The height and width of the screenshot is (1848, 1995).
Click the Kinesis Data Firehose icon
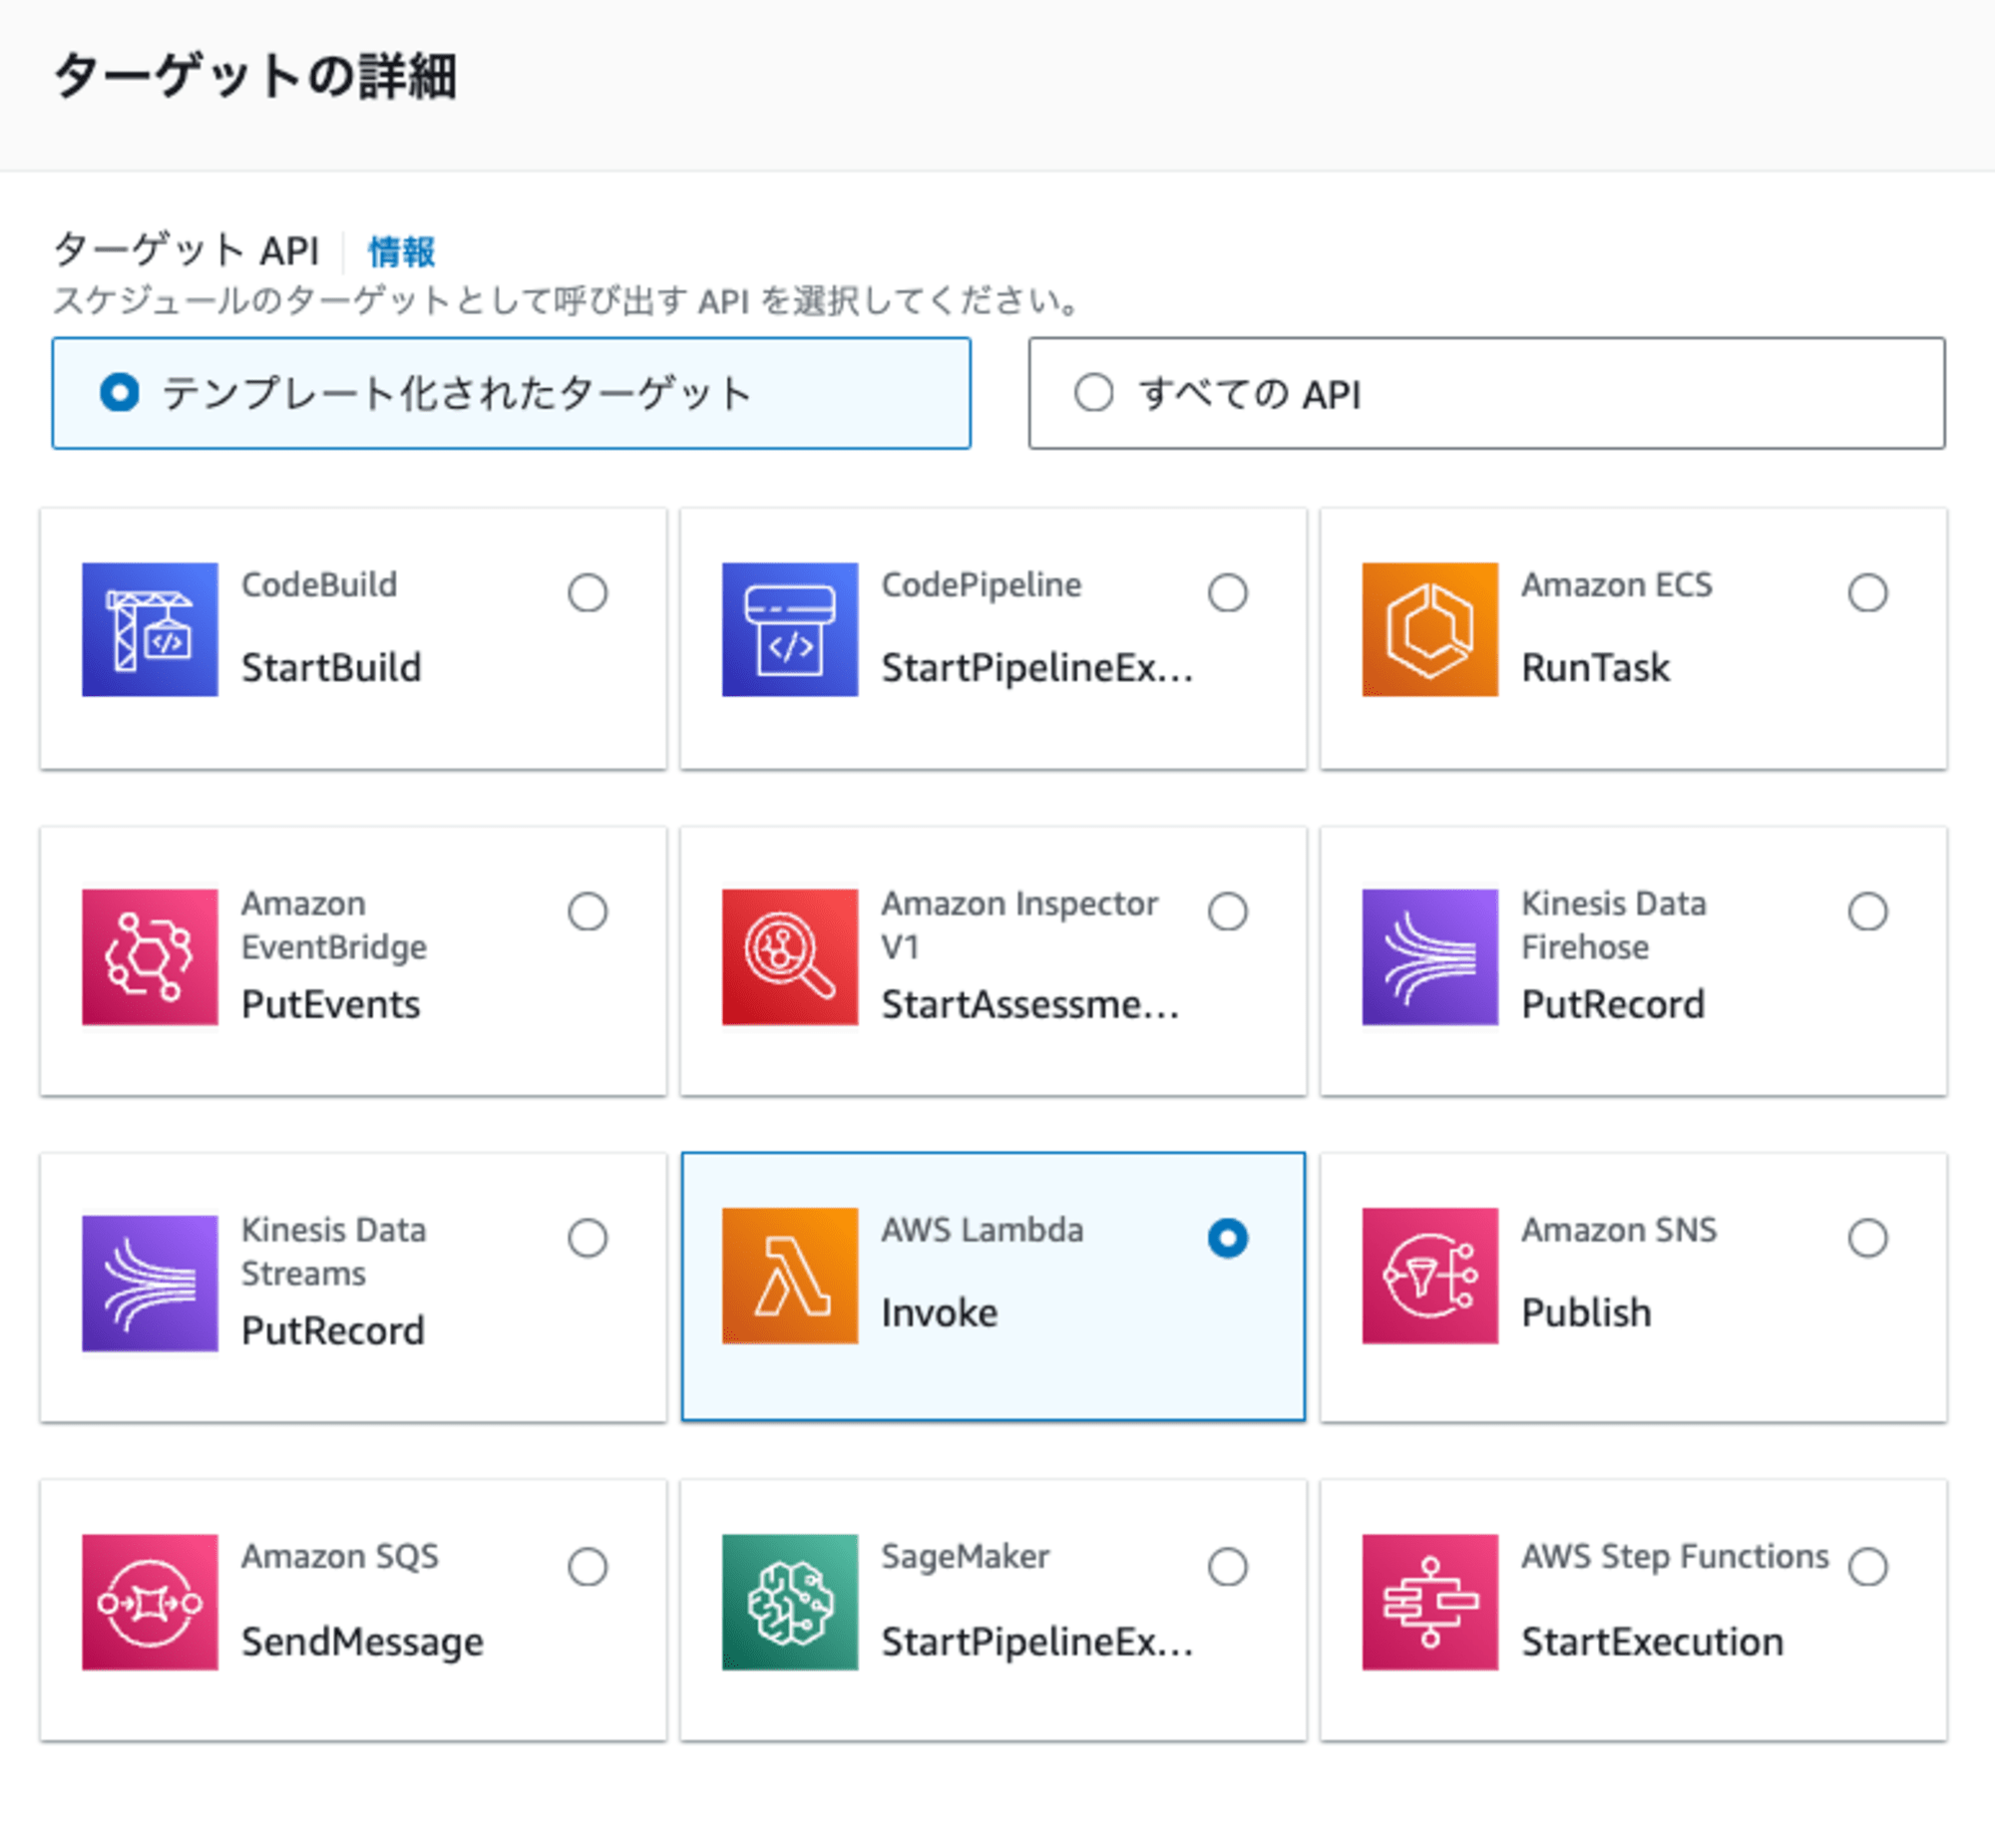[x=1430, y=956]
